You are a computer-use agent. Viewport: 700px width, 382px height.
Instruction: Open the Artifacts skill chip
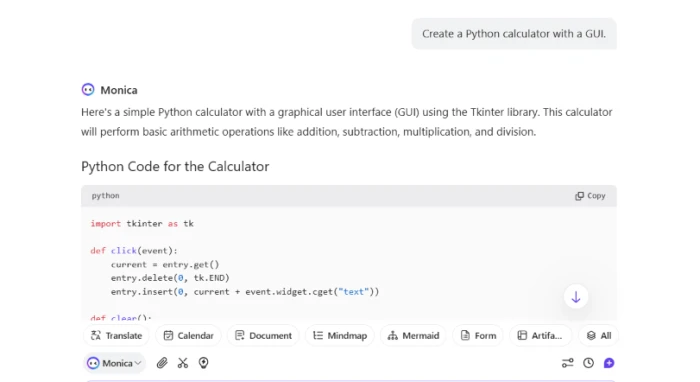(x=540, y=336)
